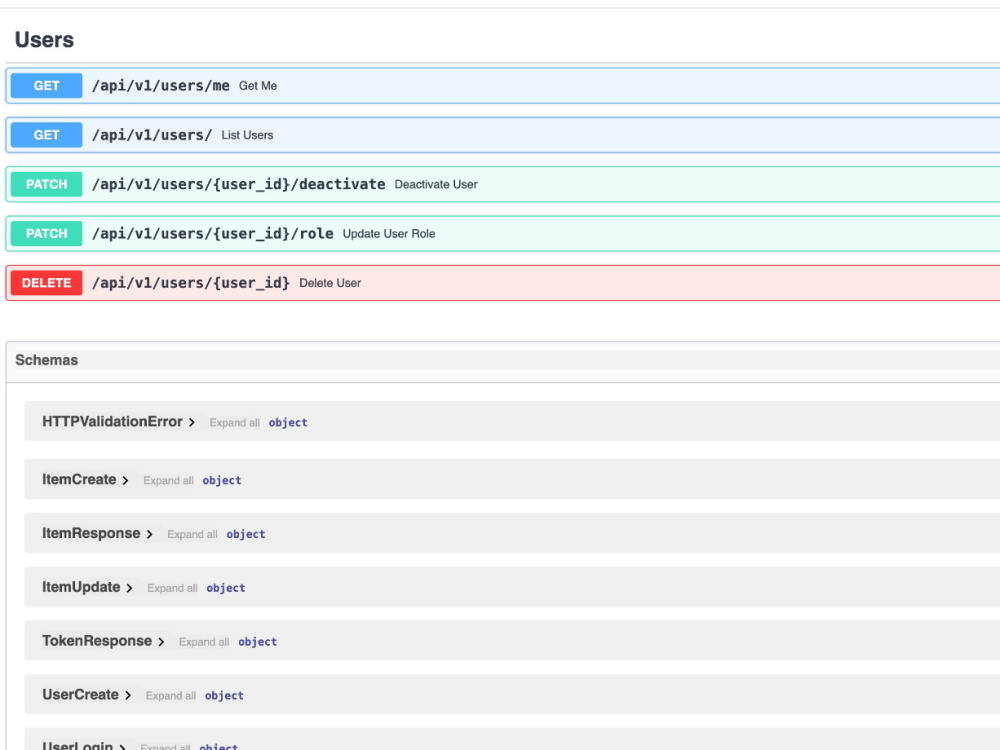1000x750 pixels.
Task: Click Expand all for UserCreate
Action: [171, 696]
